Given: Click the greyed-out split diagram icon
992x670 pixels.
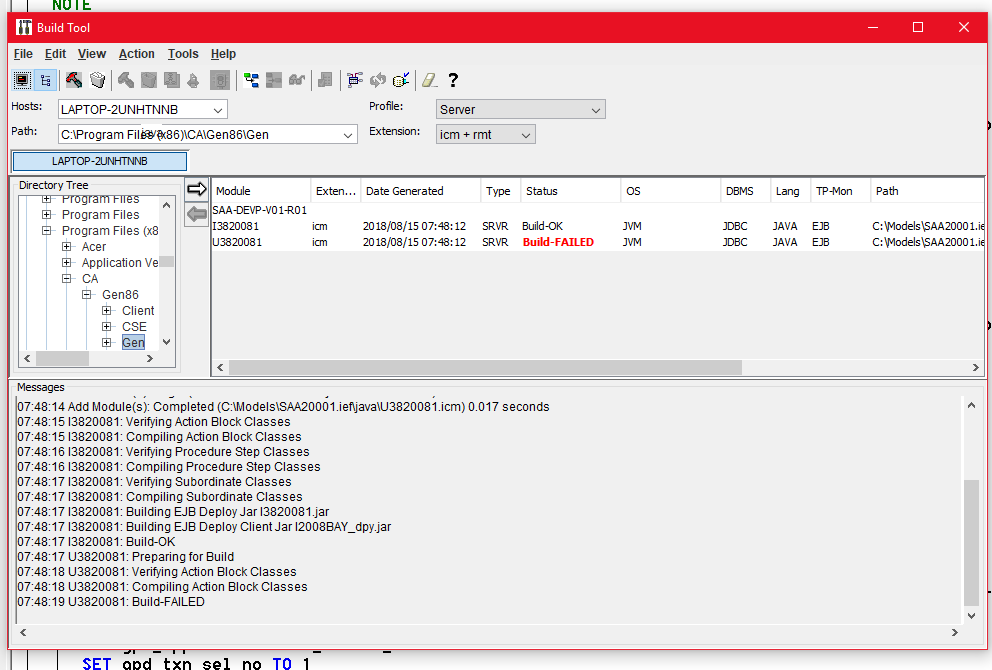Looking at the screenshot, I should click(x=274, y=80).
